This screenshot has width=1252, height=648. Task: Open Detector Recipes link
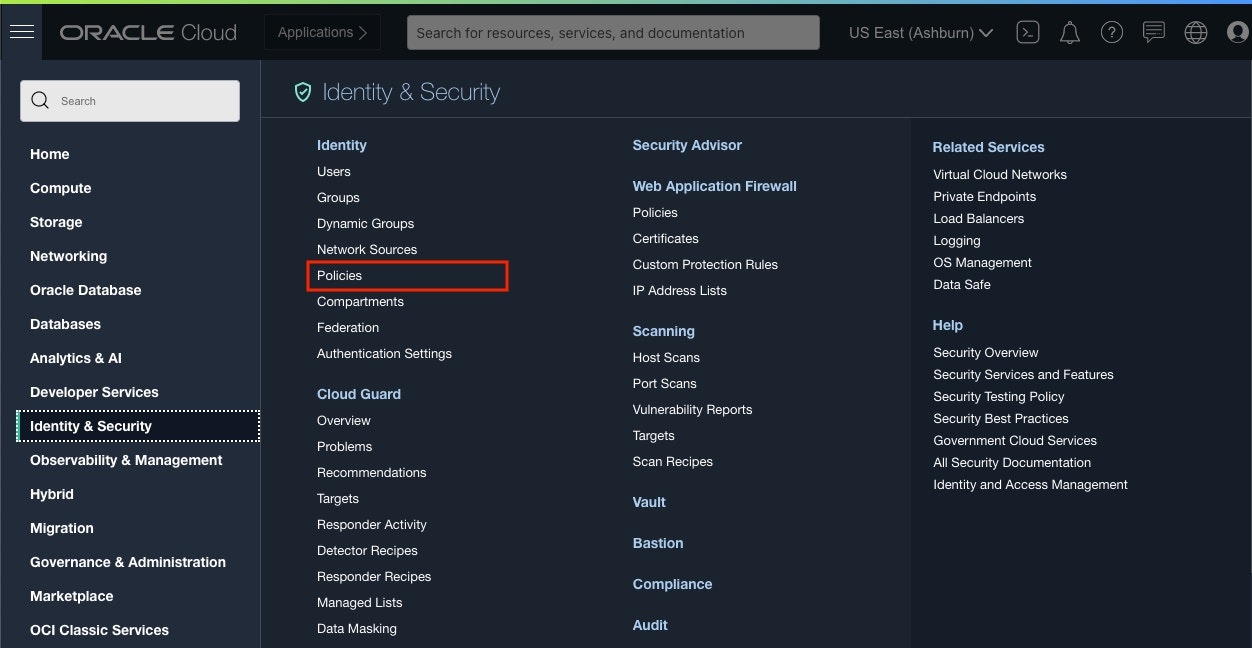tap(367, 551)
